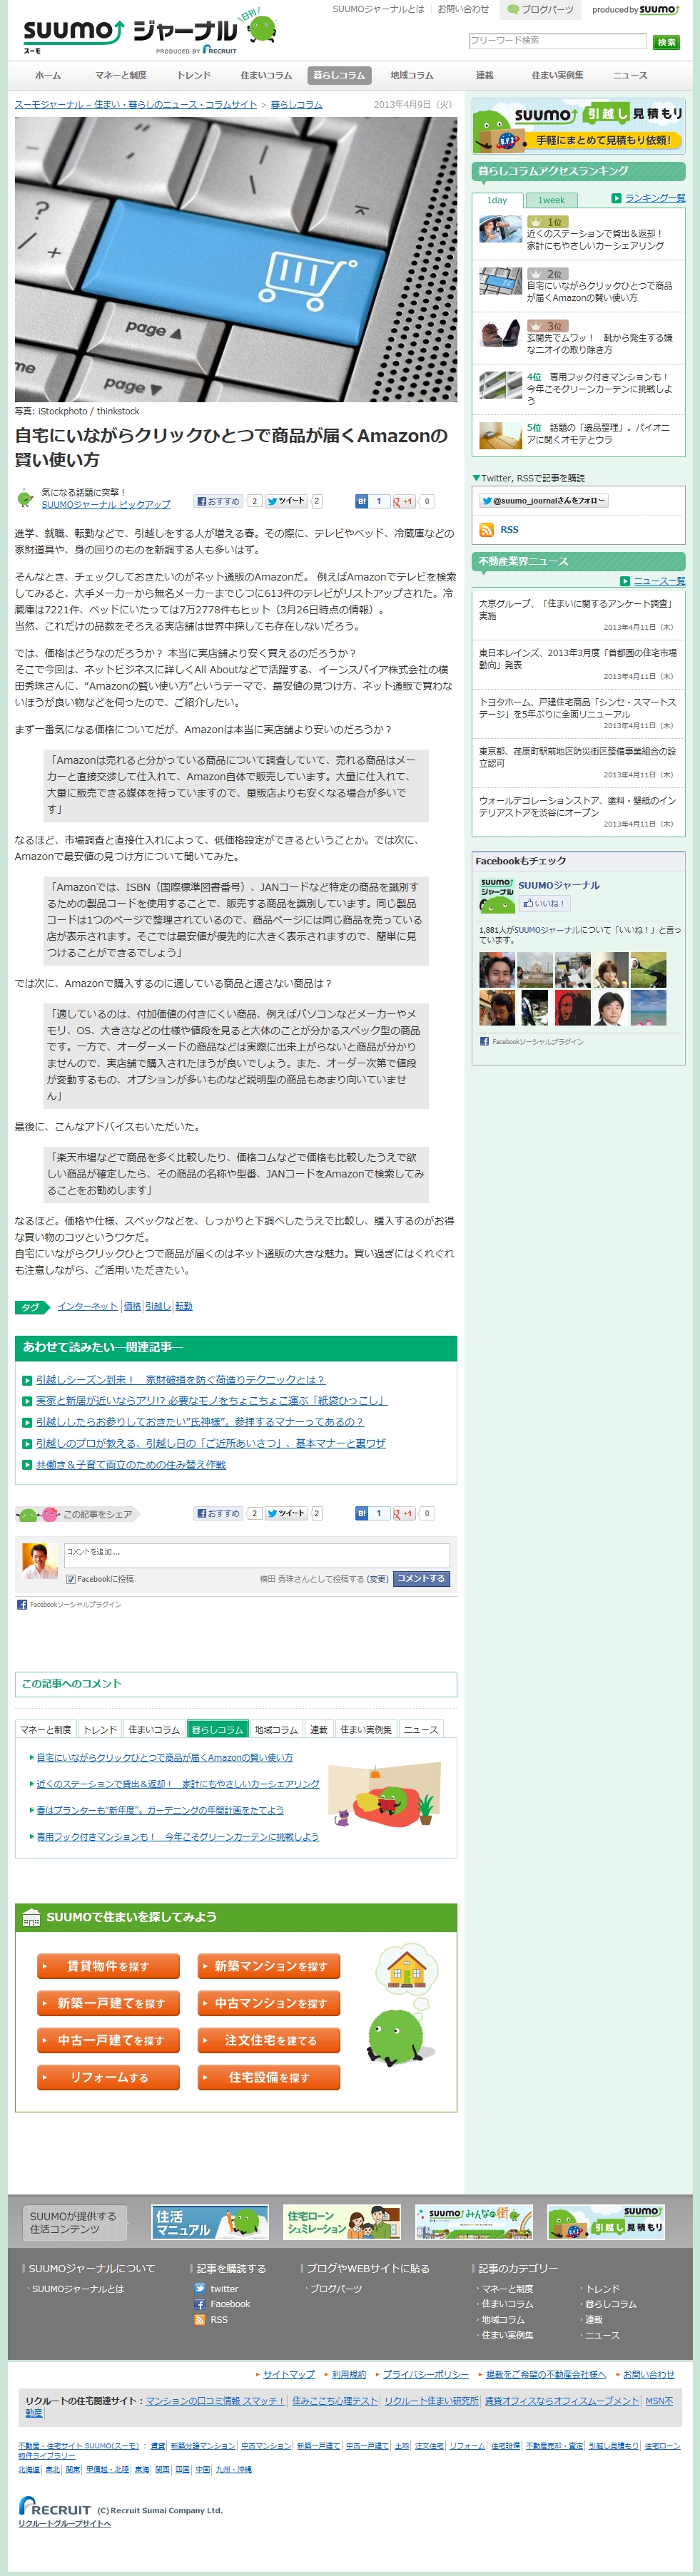Screen dimensions: 700x2576
Task: Open the トヨタホーム シンセ・スマートステージ news item
Action: (577, 709)
